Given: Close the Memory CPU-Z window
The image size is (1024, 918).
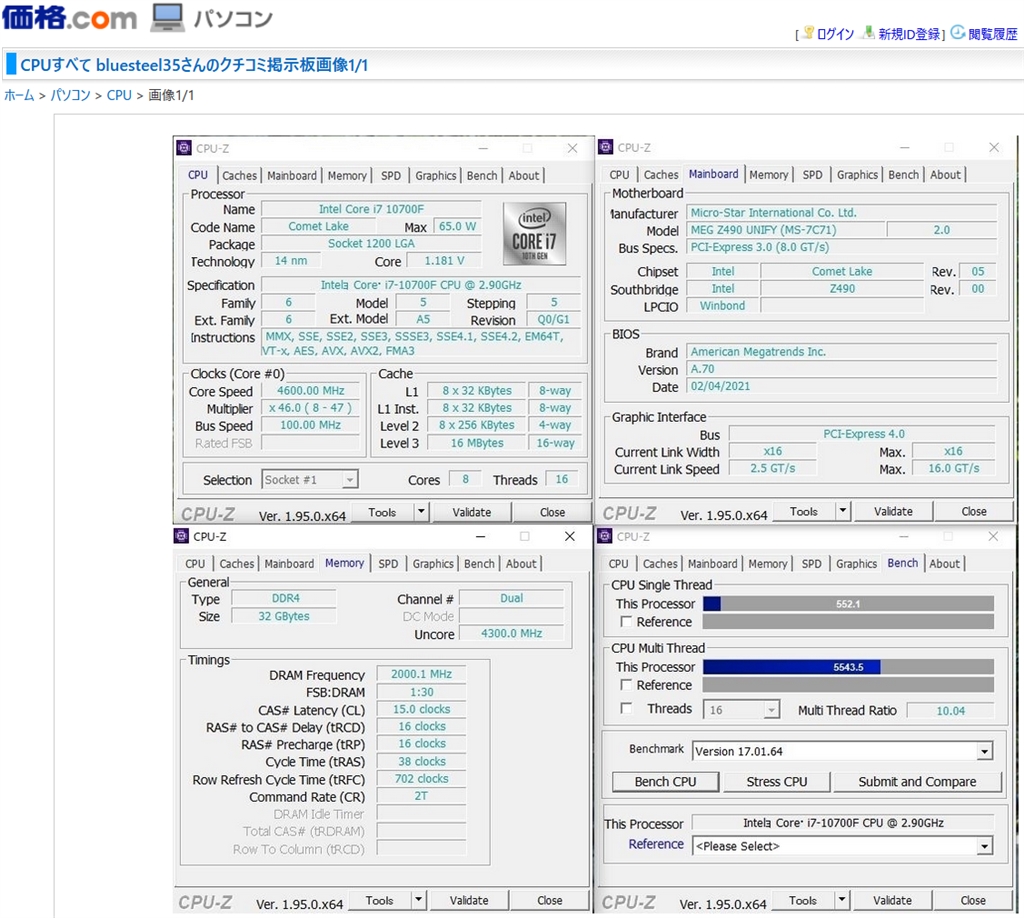Looking at the screenshot, I should tap(569, 537).
